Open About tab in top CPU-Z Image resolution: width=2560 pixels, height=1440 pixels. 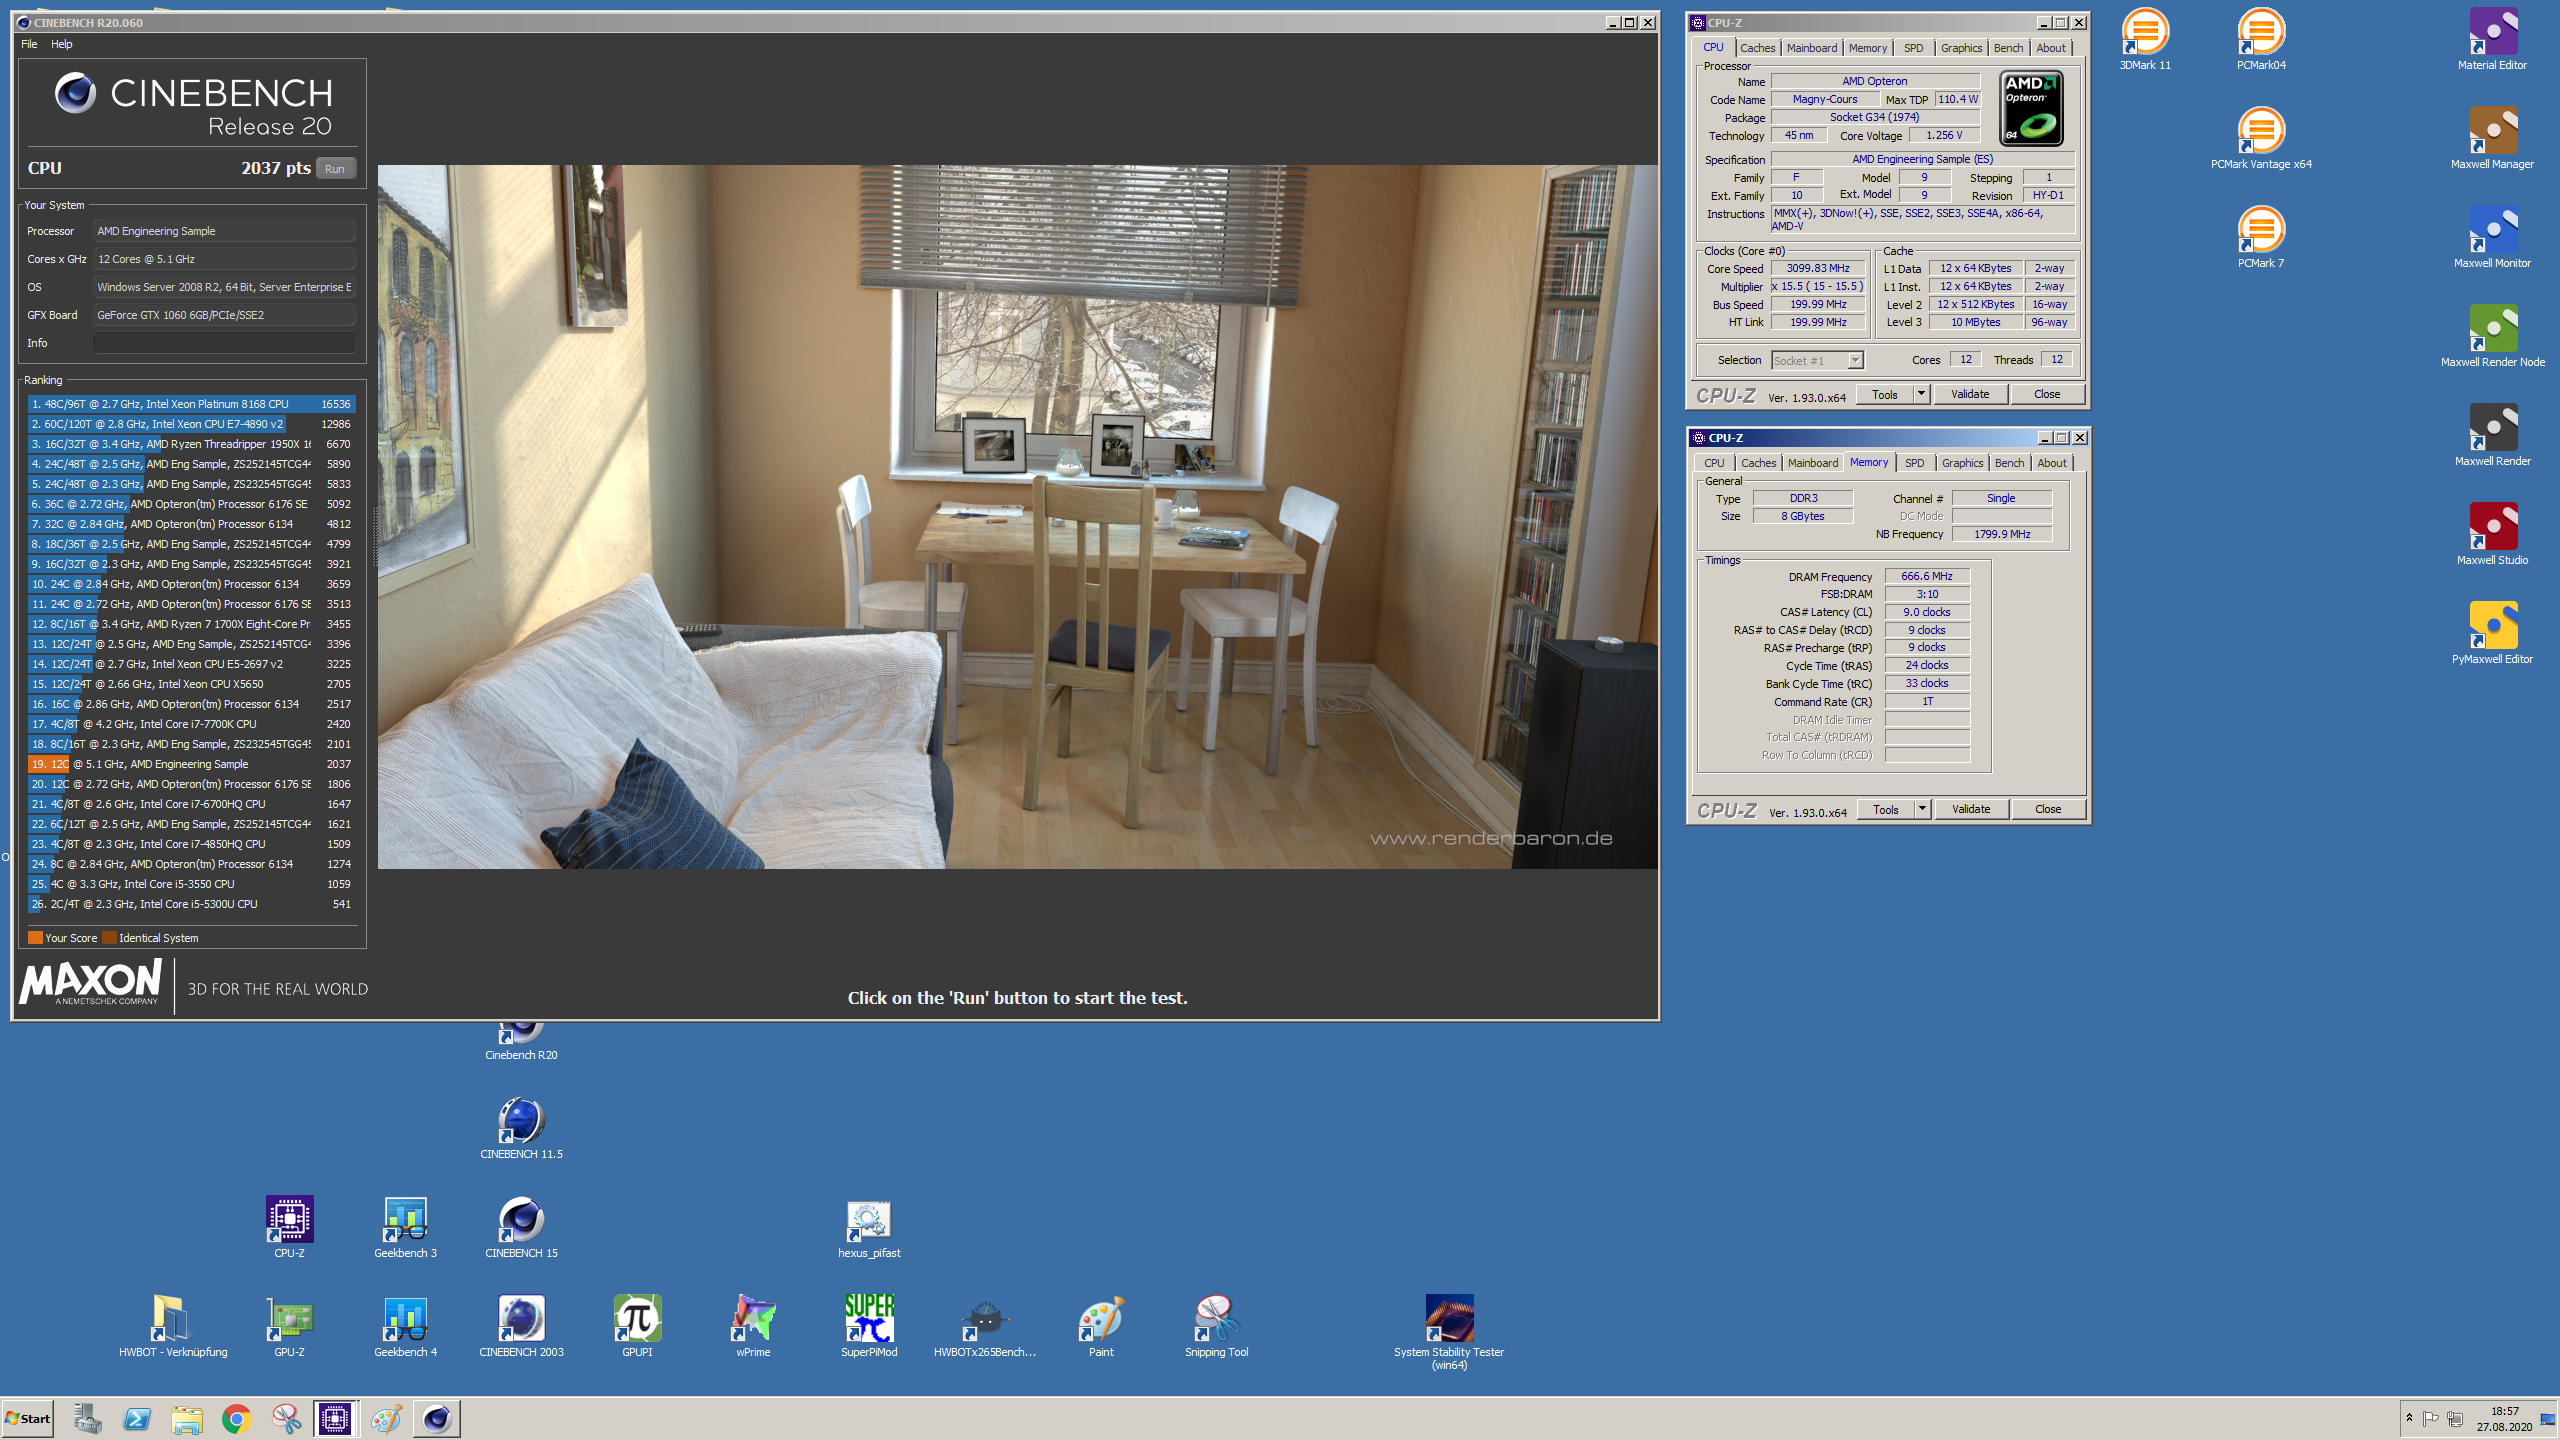(2051, 48)
